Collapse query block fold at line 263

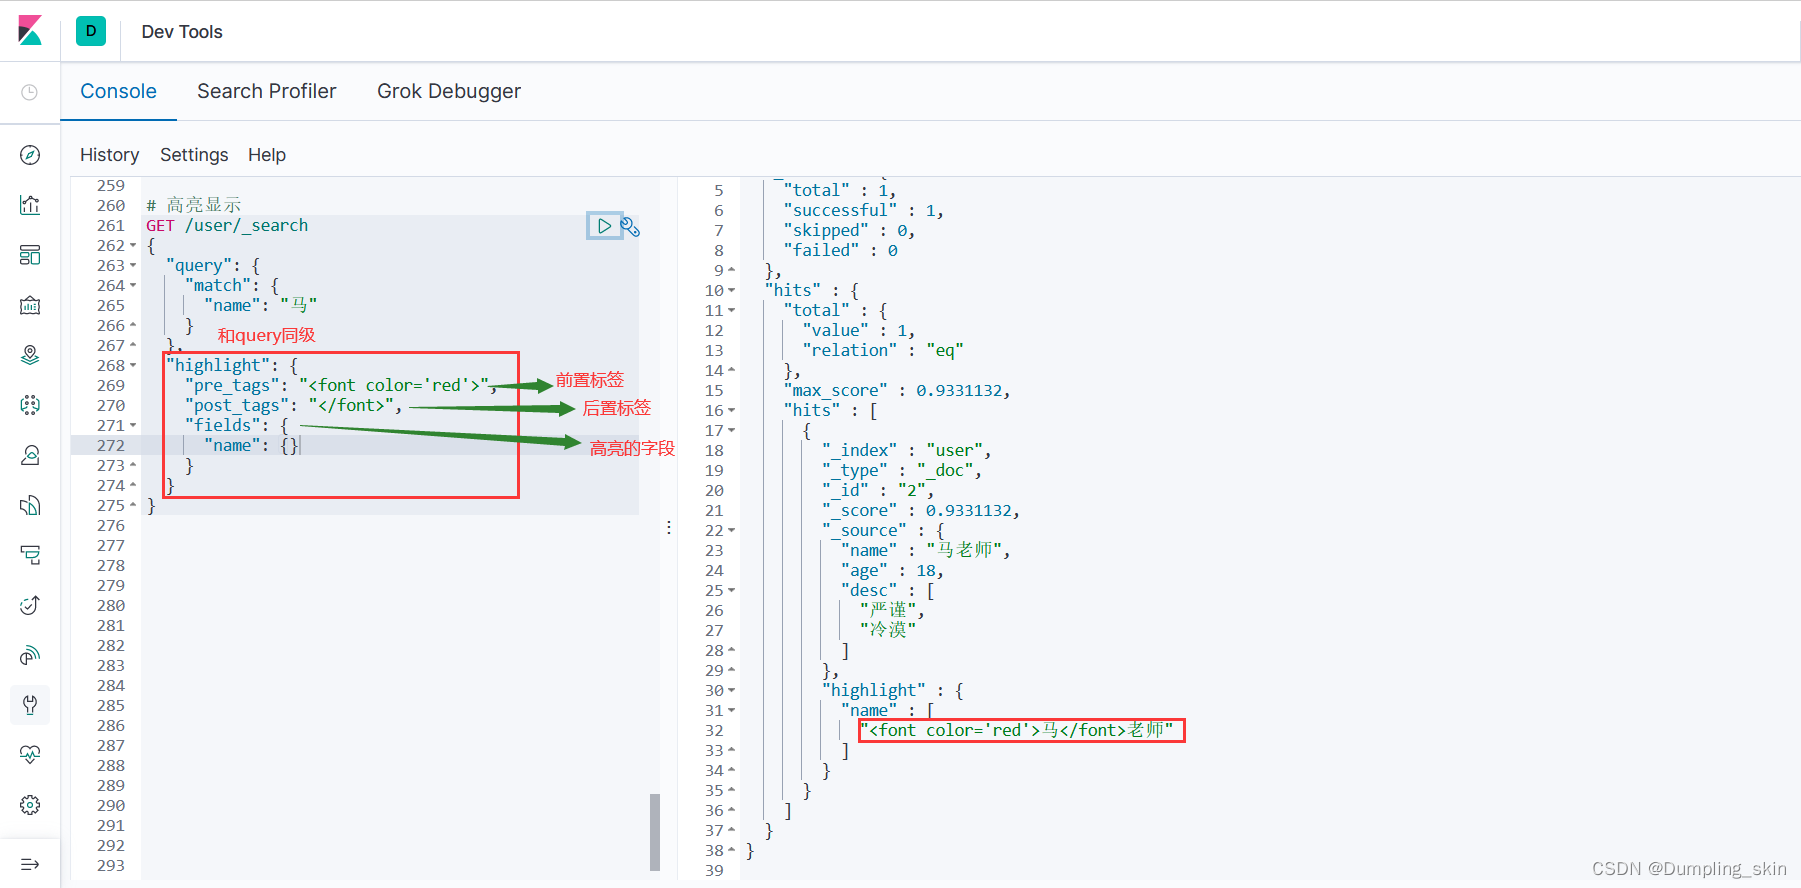tap(133, 266)
